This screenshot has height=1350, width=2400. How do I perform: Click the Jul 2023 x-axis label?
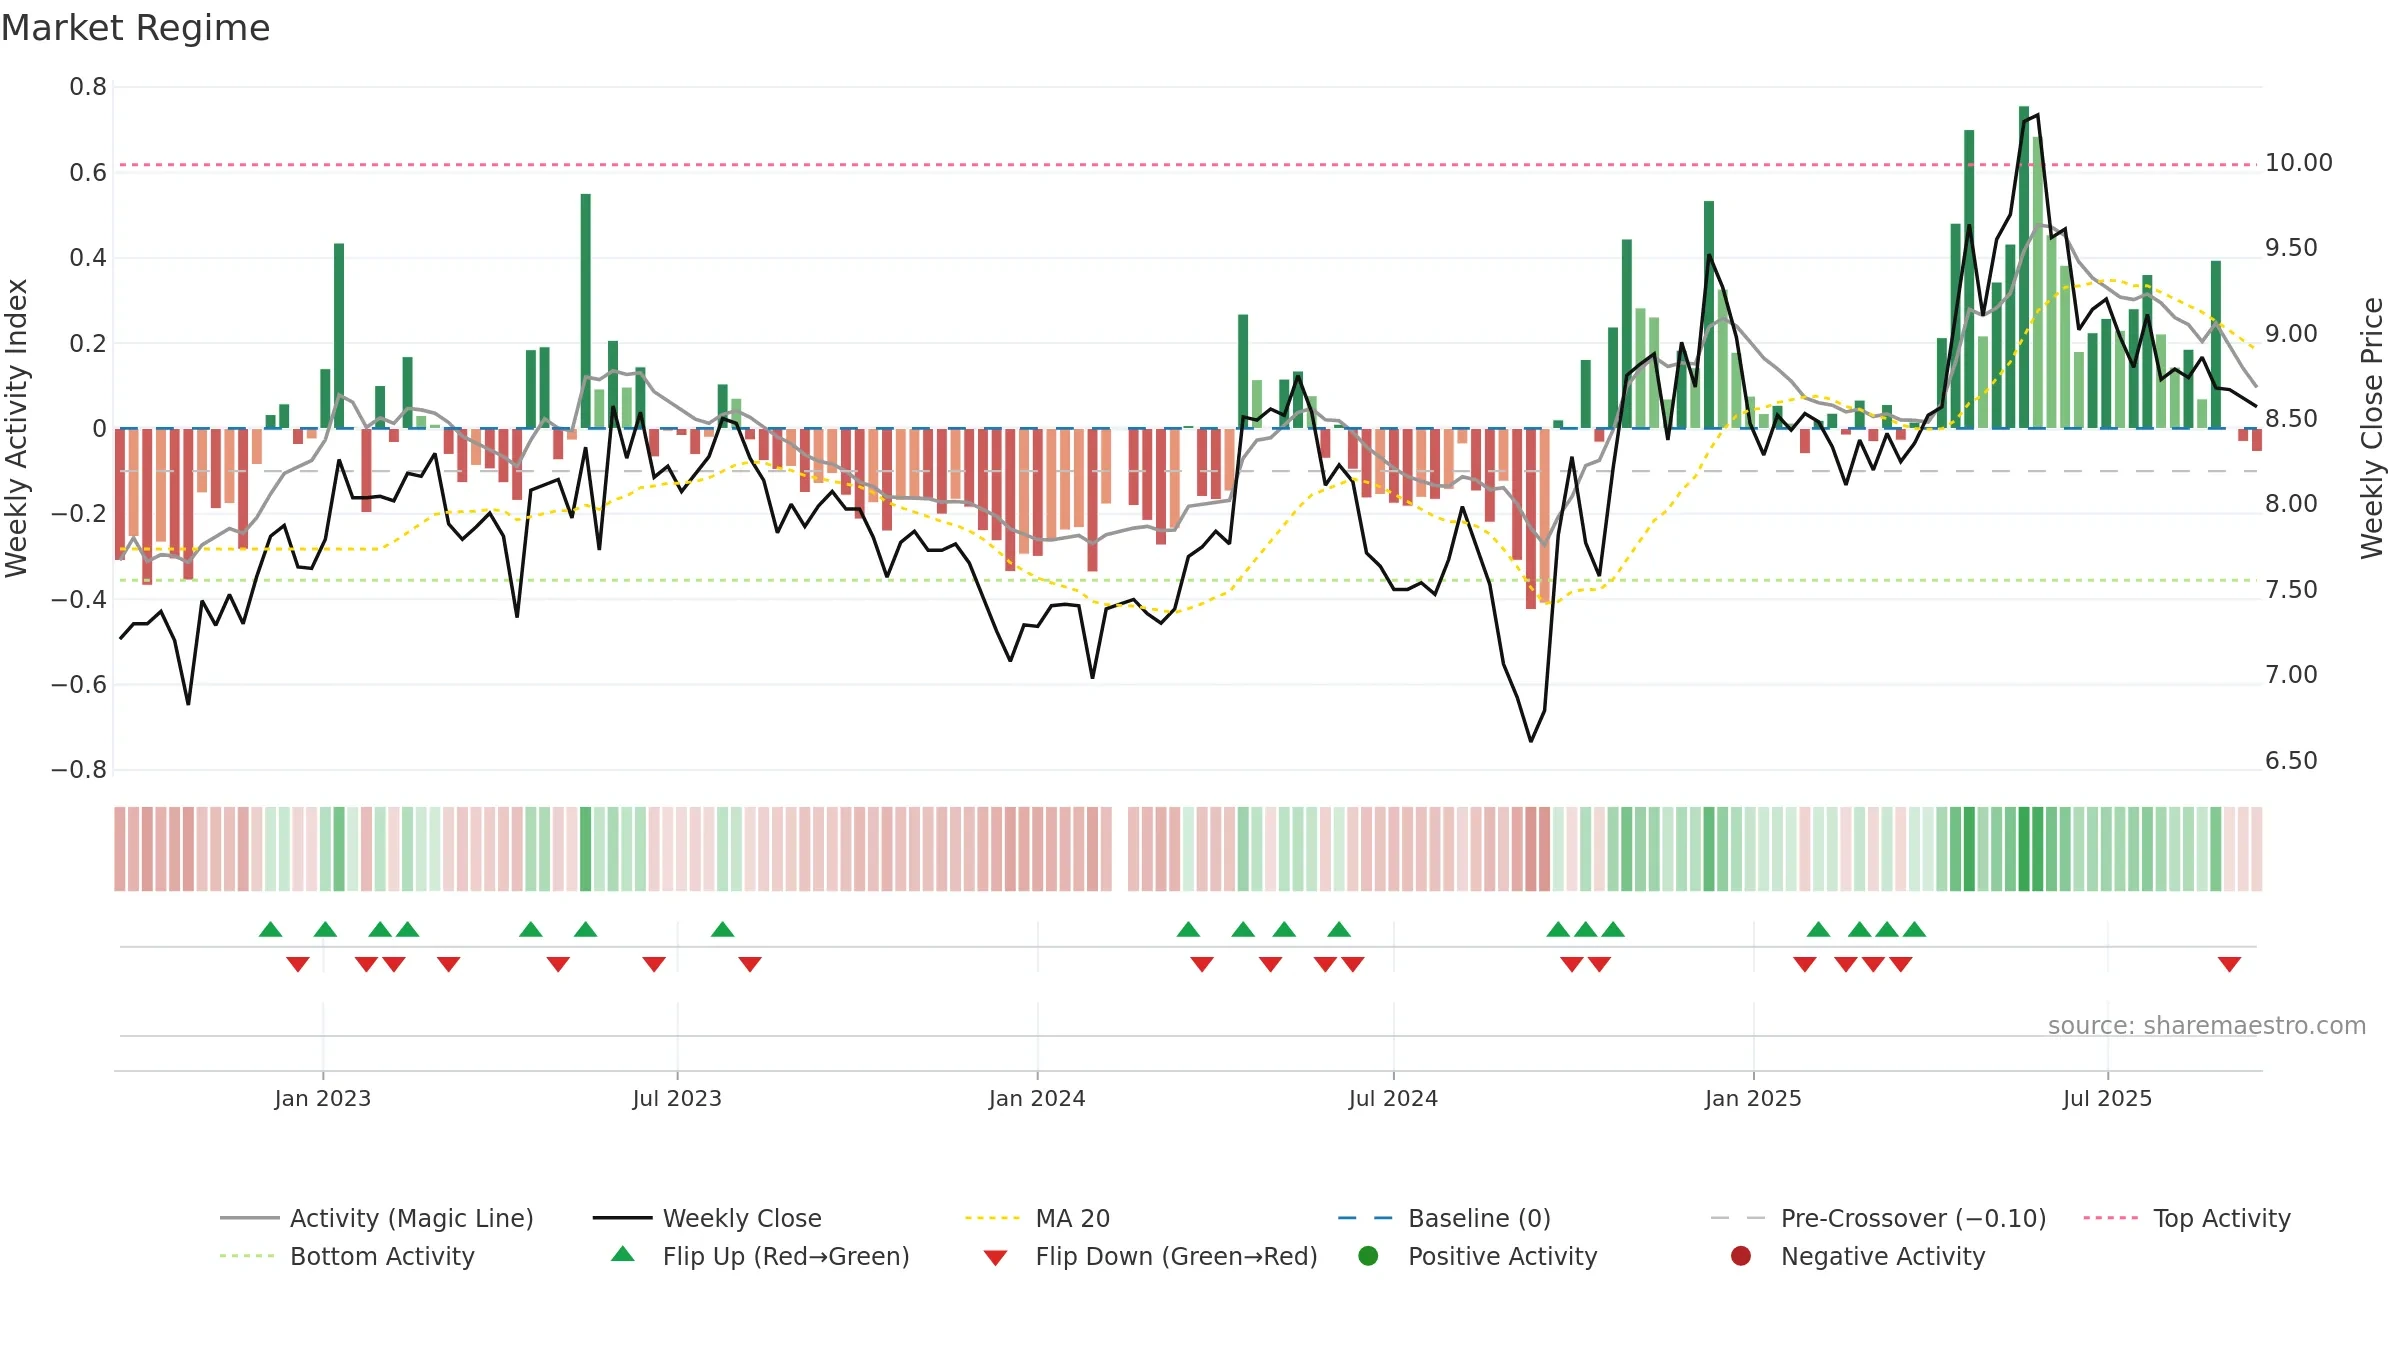point(677,1098)
